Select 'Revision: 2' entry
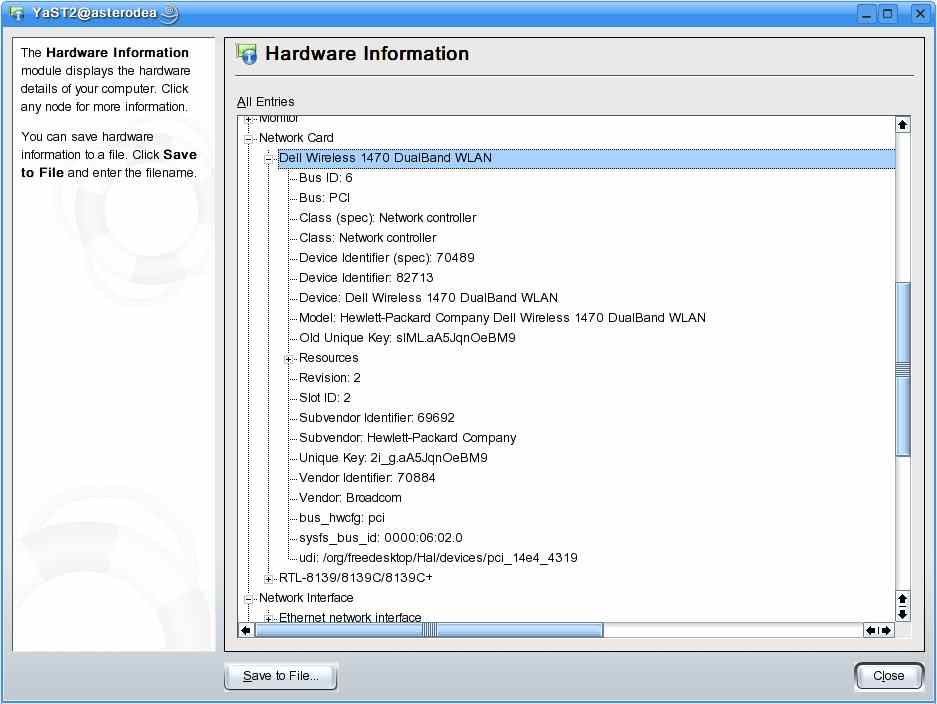Viewport: 937px width, 704px height. point(330,378)
